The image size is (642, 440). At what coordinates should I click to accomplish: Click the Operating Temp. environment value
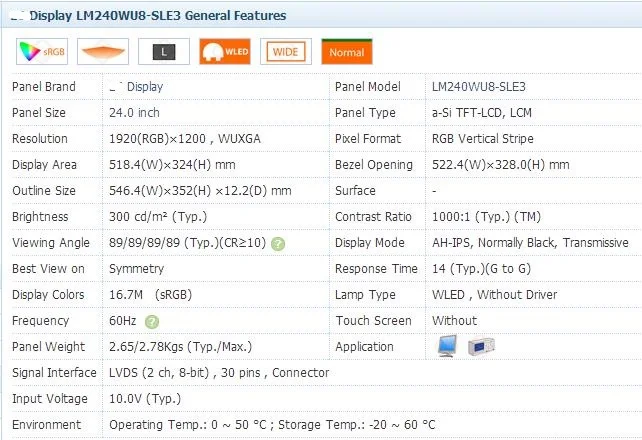pos(272,425)
